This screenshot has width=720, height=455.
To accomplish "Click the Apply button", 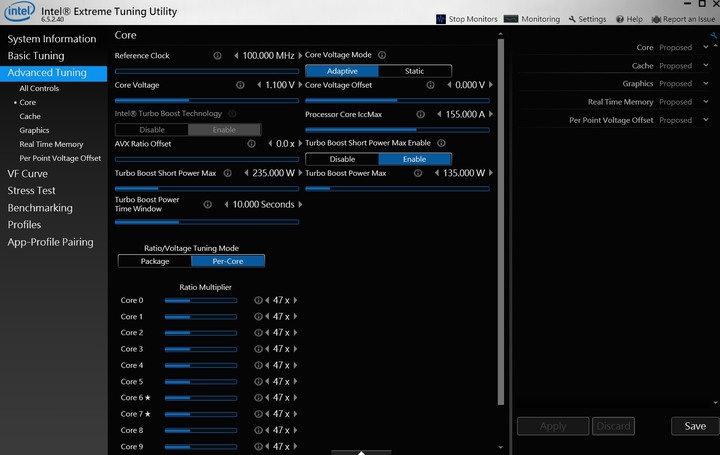I will pos(553,426).
